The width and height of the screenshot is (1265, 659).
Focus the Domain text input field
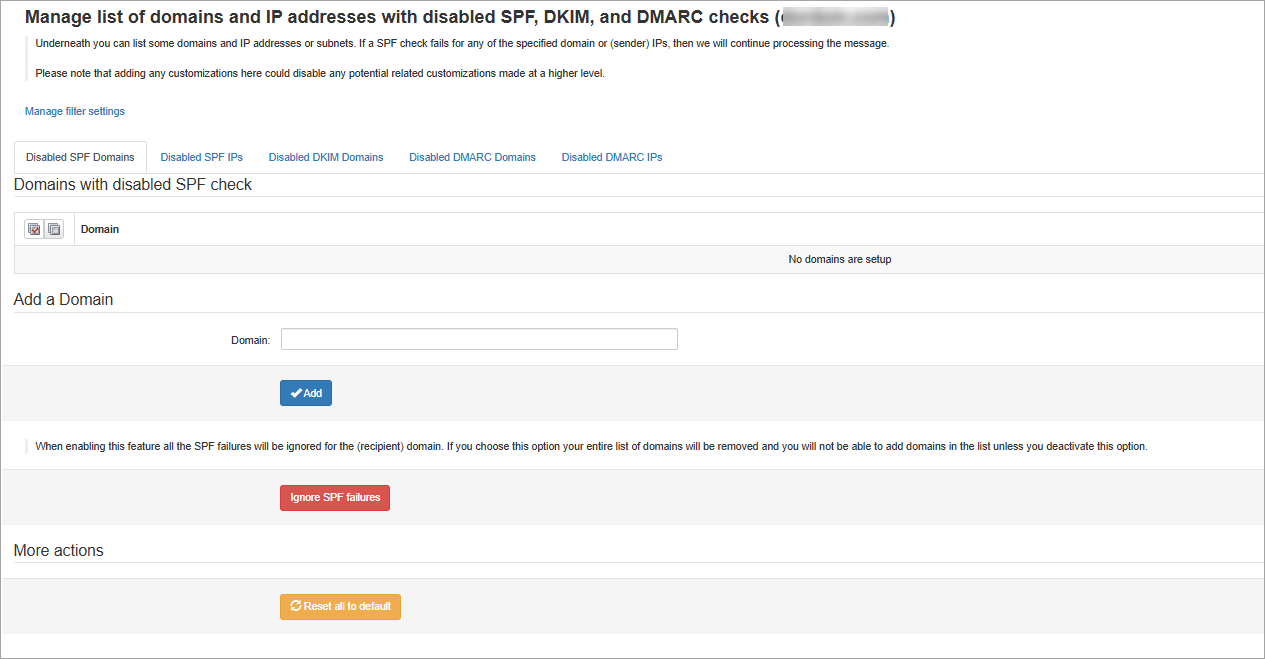pos(479,340)
